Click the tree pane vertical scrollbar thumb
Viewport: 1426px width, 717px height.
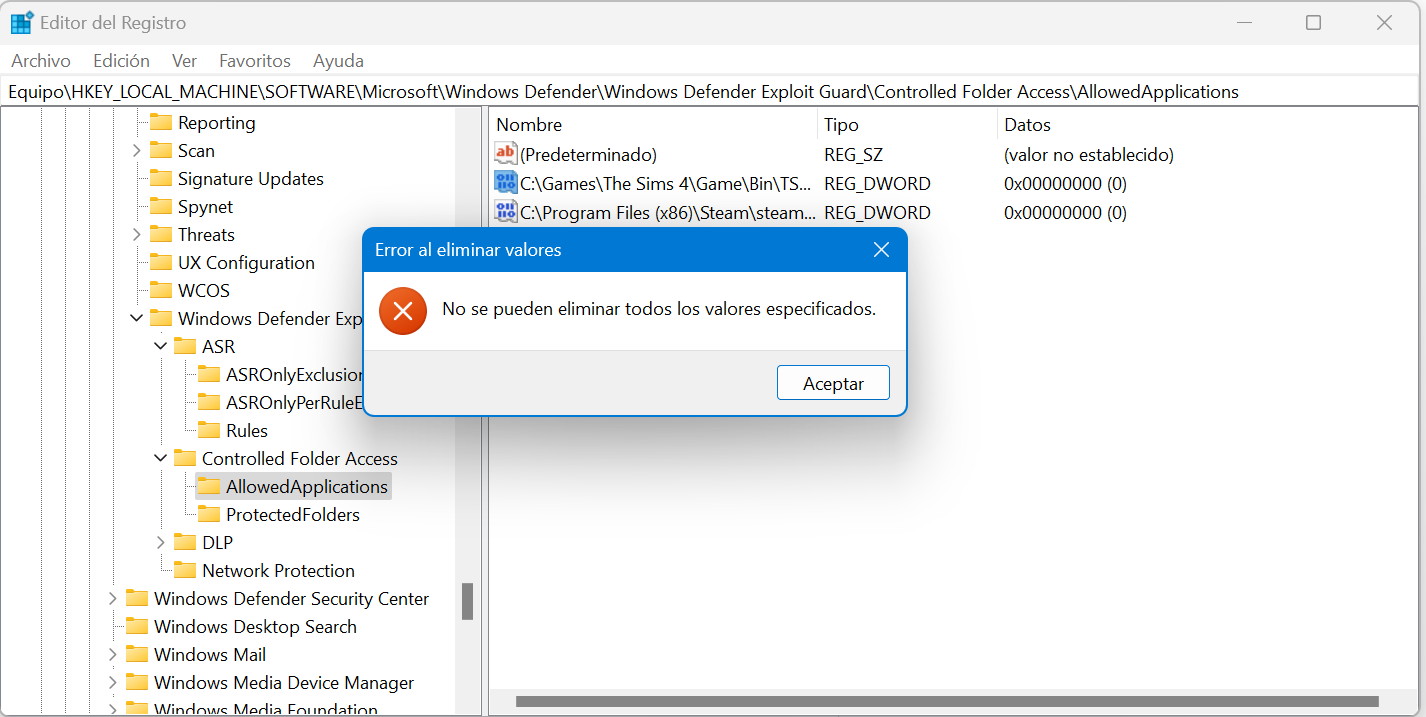[x=467, y=601]
